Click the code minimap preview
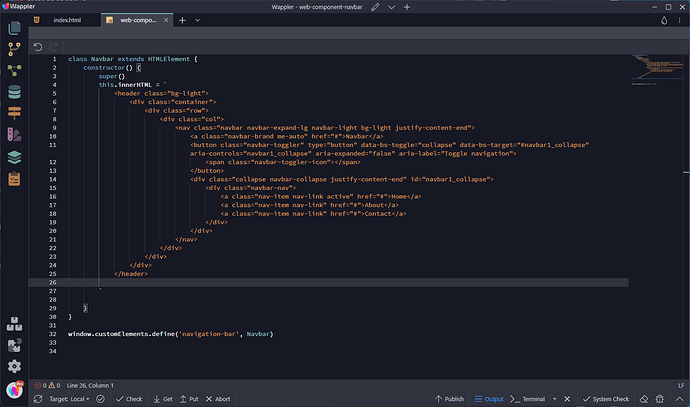Image resolution: width=690 pixels, height=407 pixels. (657, 70)
